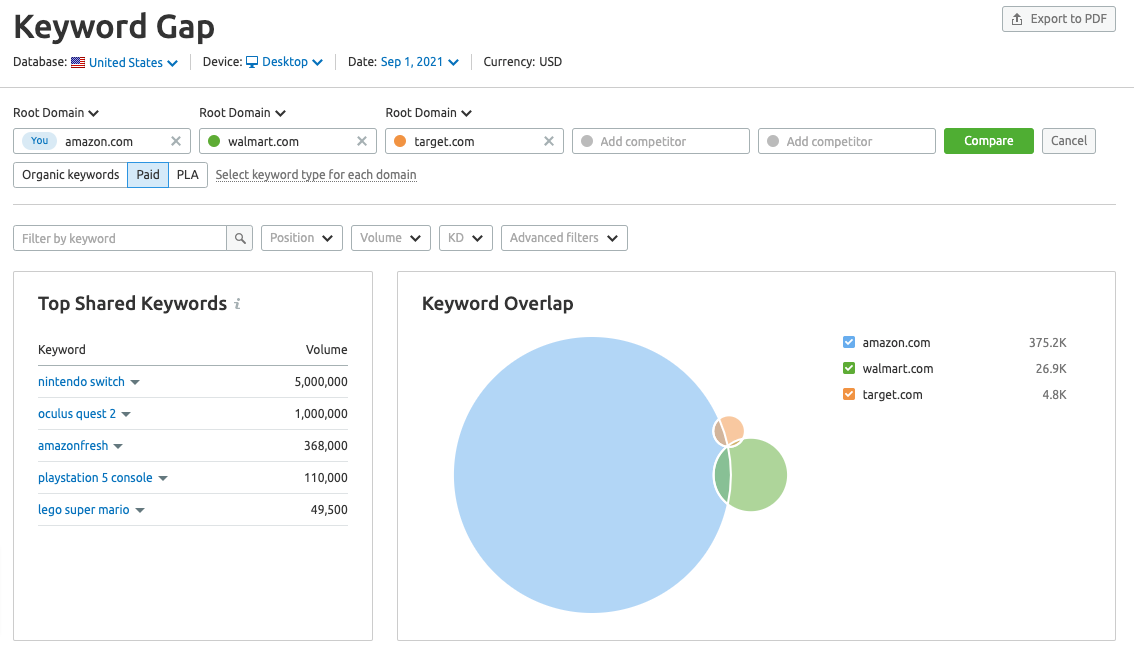Expand Root Domain selector above target.com
This screenshot has width=1134, height=654.
(428, 113)
